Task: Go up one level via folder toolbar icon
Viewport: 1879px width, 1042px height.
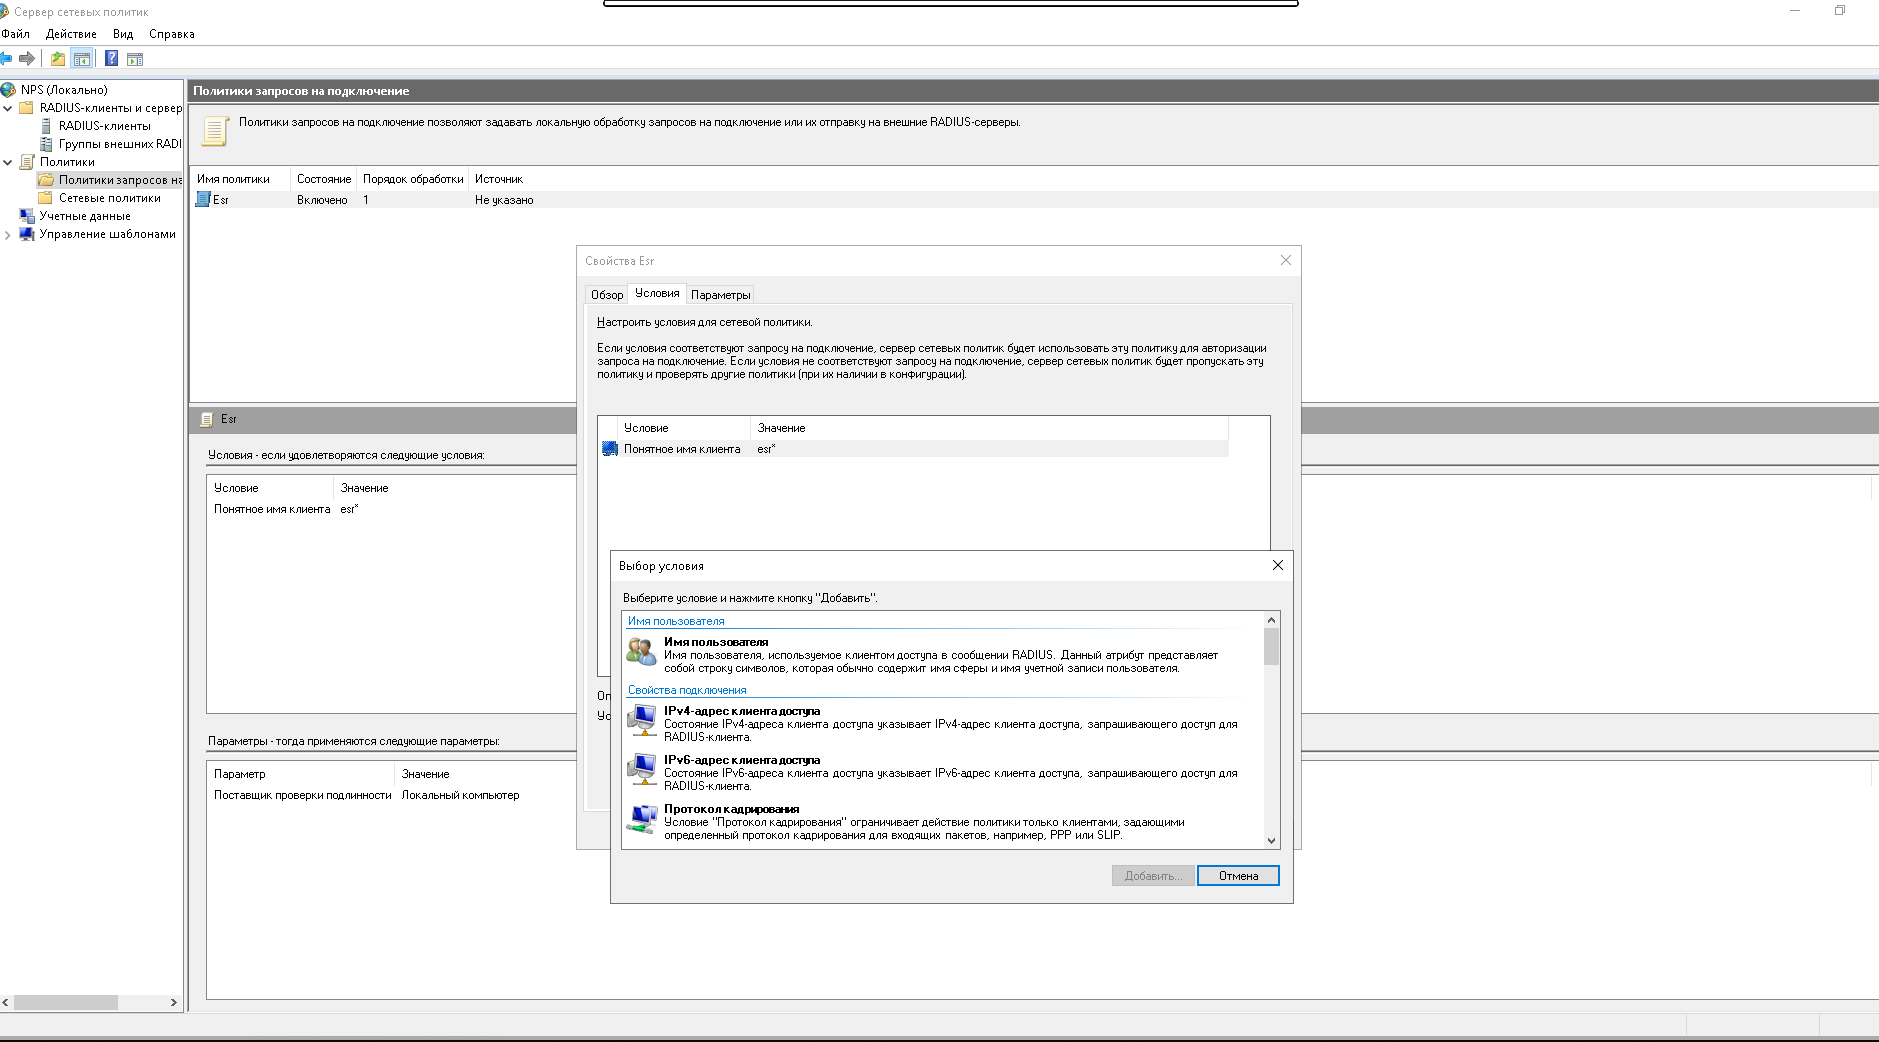Action: click(58, 59)
